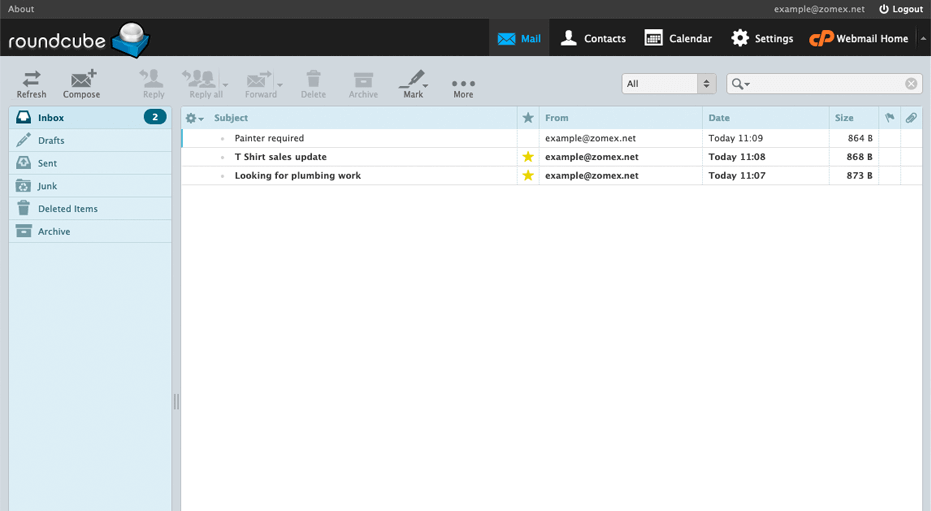The height and width of the screenshot is (511, 931).
Task: Switch to the Contacts tab
Action: coord(593,39)
